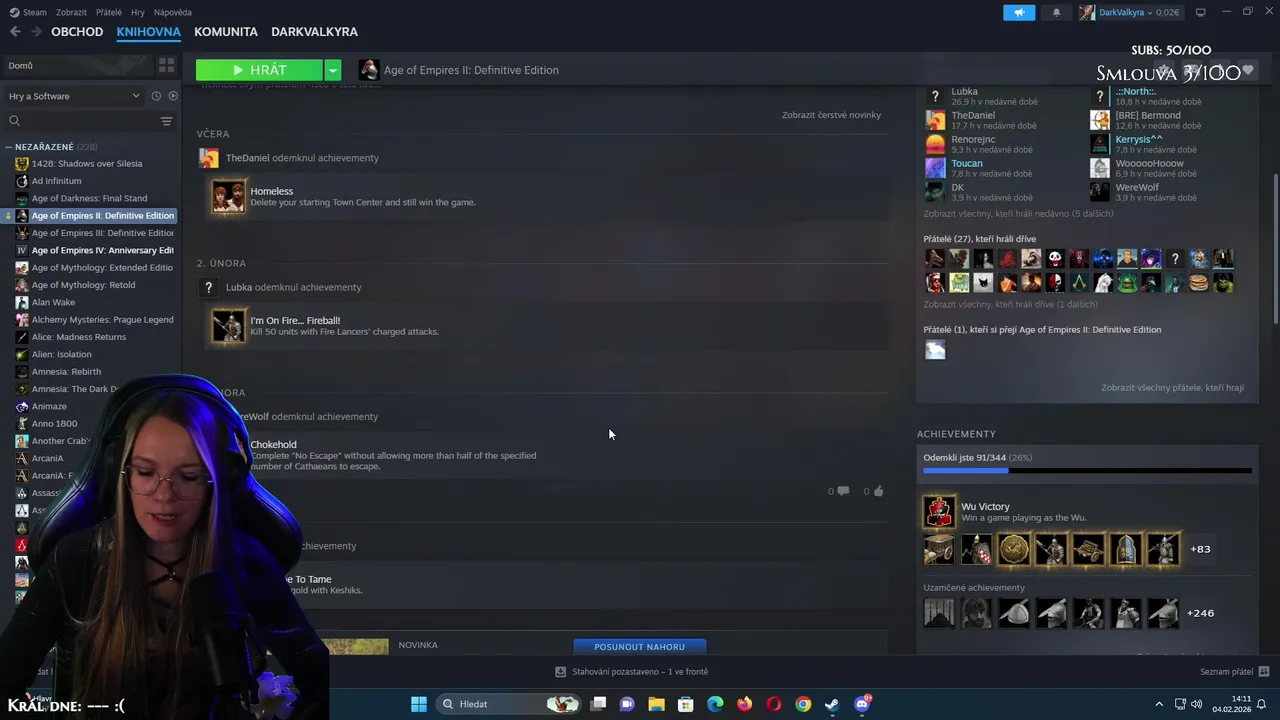Switch to KOMUNITA tab
Image resolution: width=1280 pixels, height=720 pixels.
click(226, 32)
